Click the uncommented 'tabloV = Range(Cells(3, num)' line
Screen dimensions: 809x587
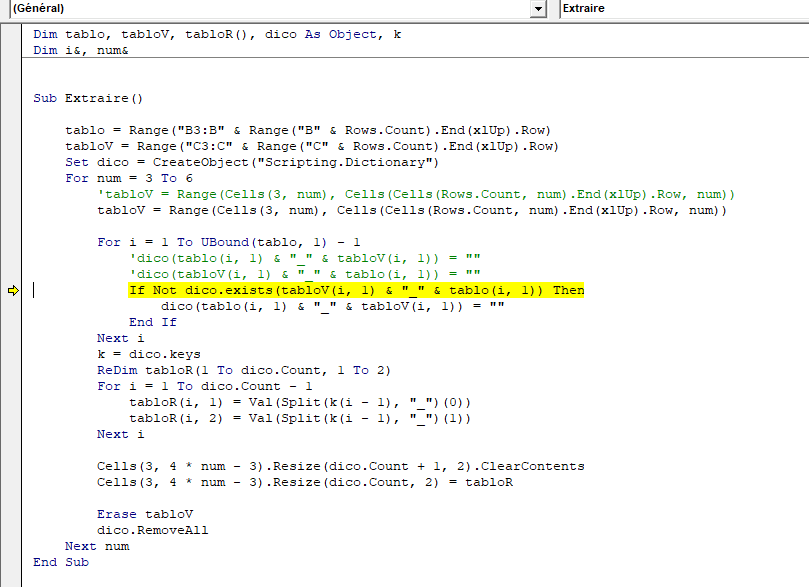coord(412,210)
